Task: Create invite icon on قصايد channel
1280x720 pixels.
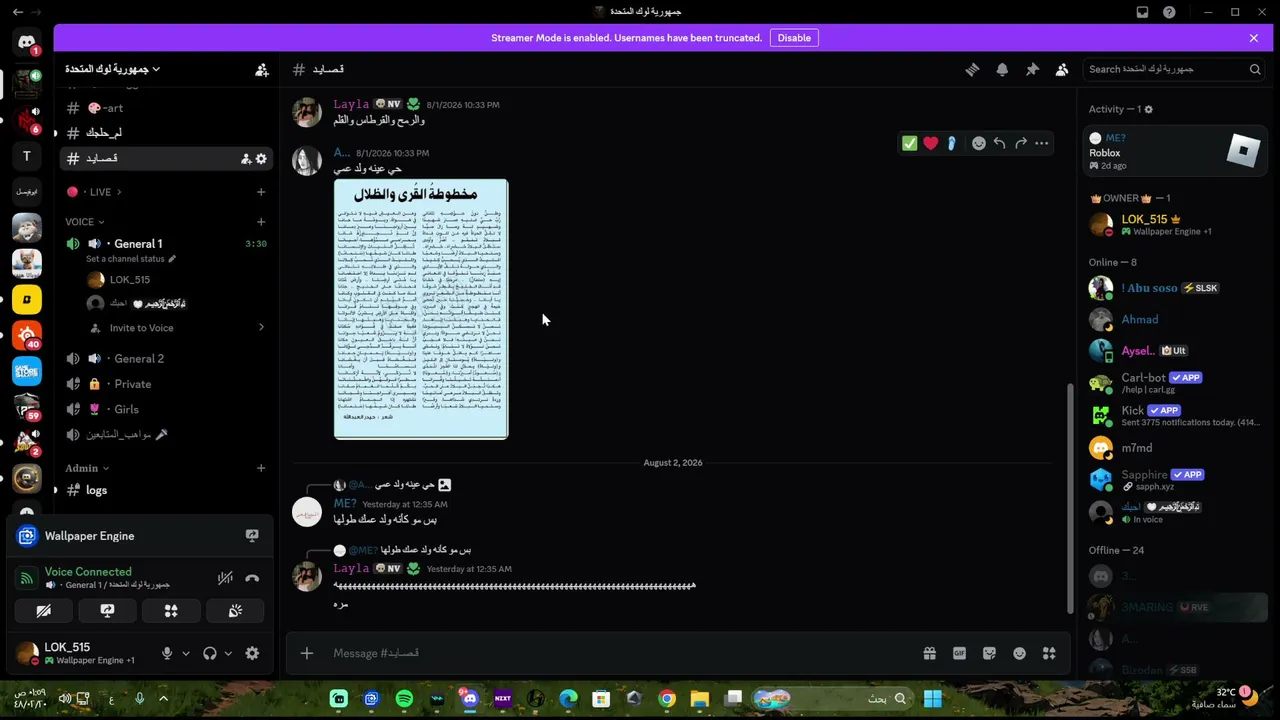Action: tap(245, 158)
